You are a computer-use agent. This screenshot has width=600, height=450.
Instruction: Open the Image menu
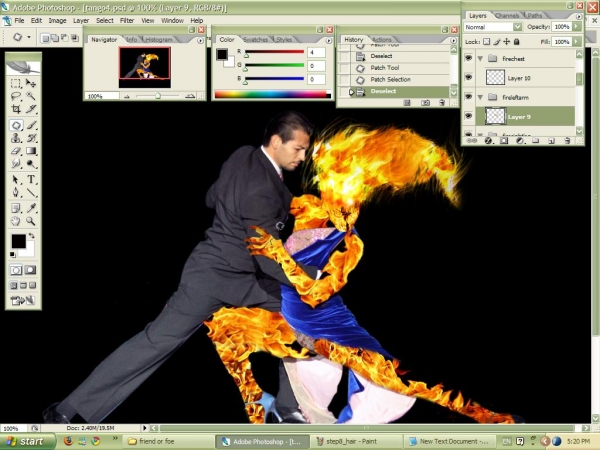[x=57, y=20]
